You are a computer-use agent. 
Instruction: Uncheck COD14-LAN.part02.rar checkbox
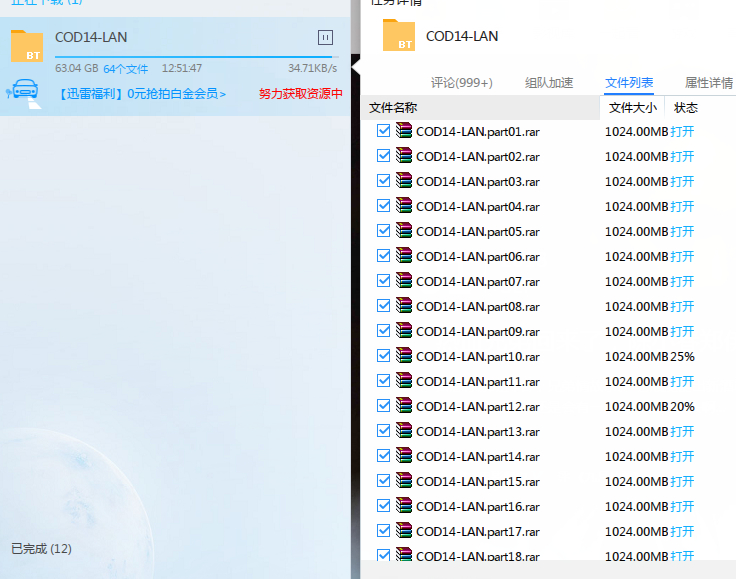[383, 155]
